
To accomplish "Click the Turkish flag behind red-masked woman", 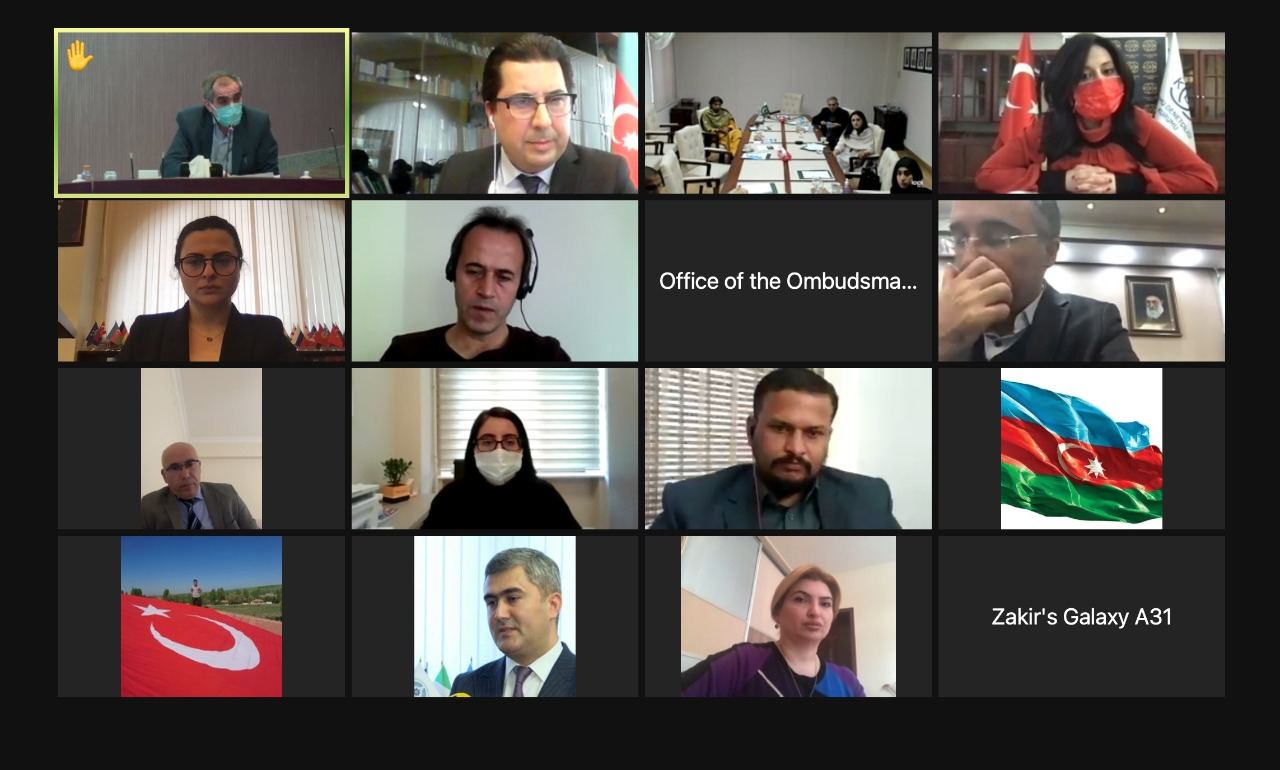I will pyautogui.click(x=1018, y=90).
